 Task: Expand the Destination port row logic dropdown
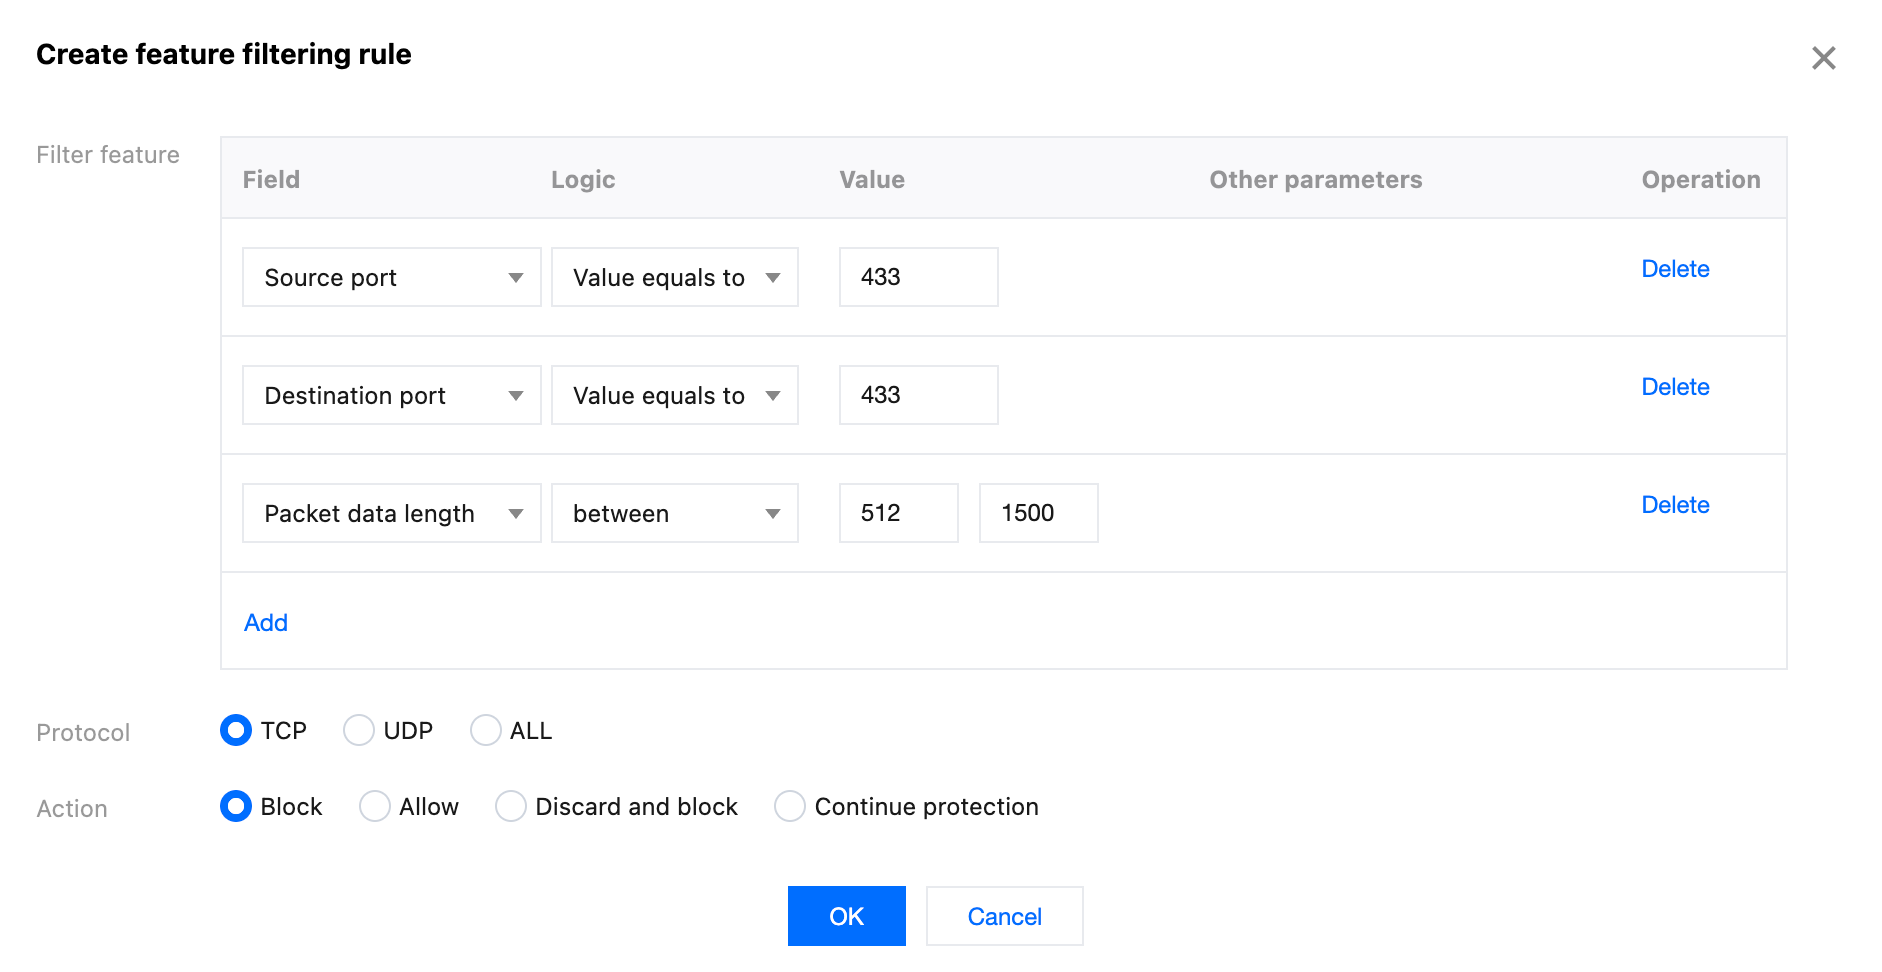[x=674, y=395]
